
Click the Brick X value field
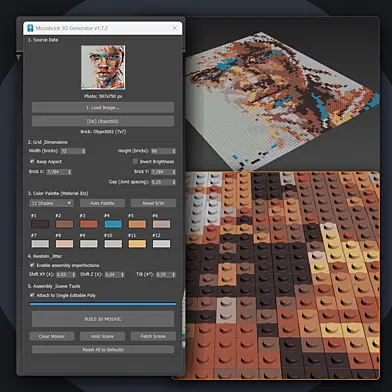click(x=57, y=172)
